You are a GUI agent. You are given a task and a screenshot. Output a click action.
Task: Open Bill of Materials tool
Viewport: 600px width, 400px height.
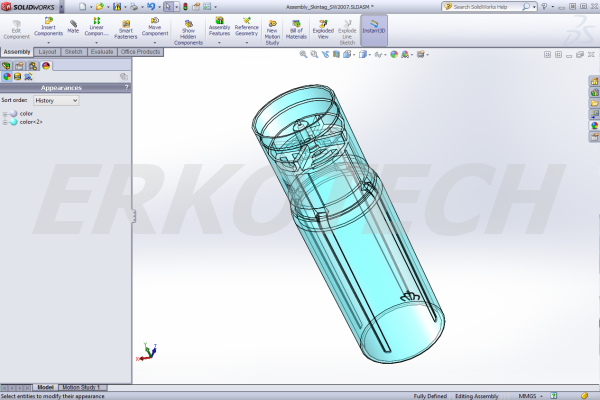click(296, 28)
